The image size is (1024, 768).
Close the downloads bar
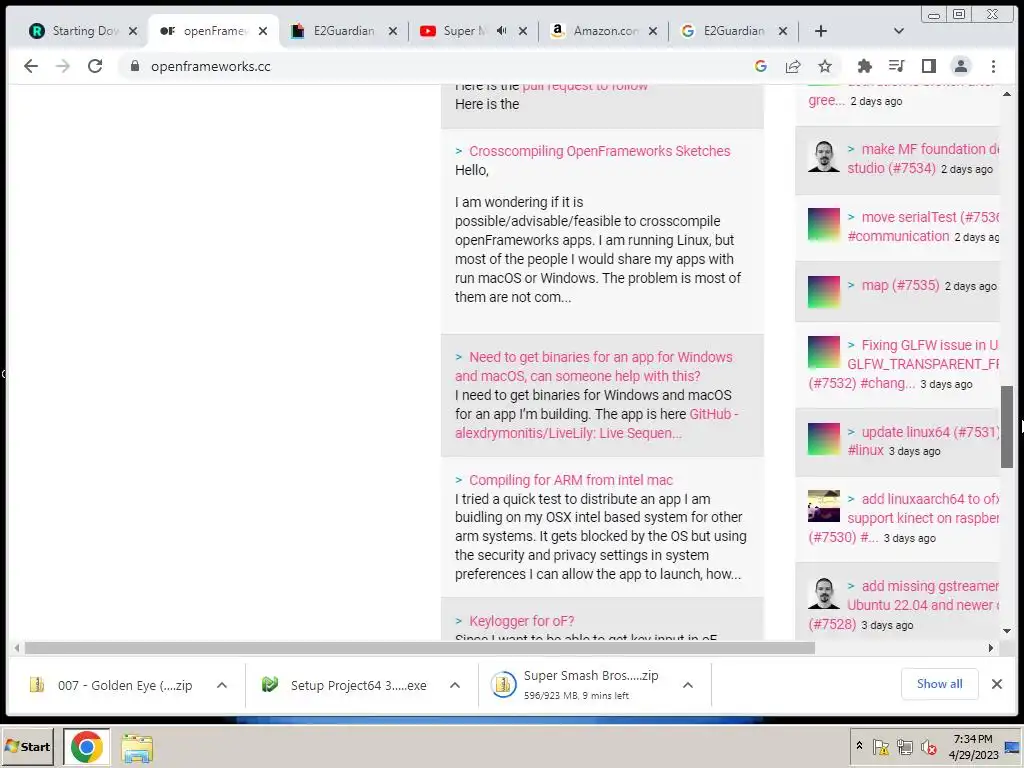click(x=997, y=684)
